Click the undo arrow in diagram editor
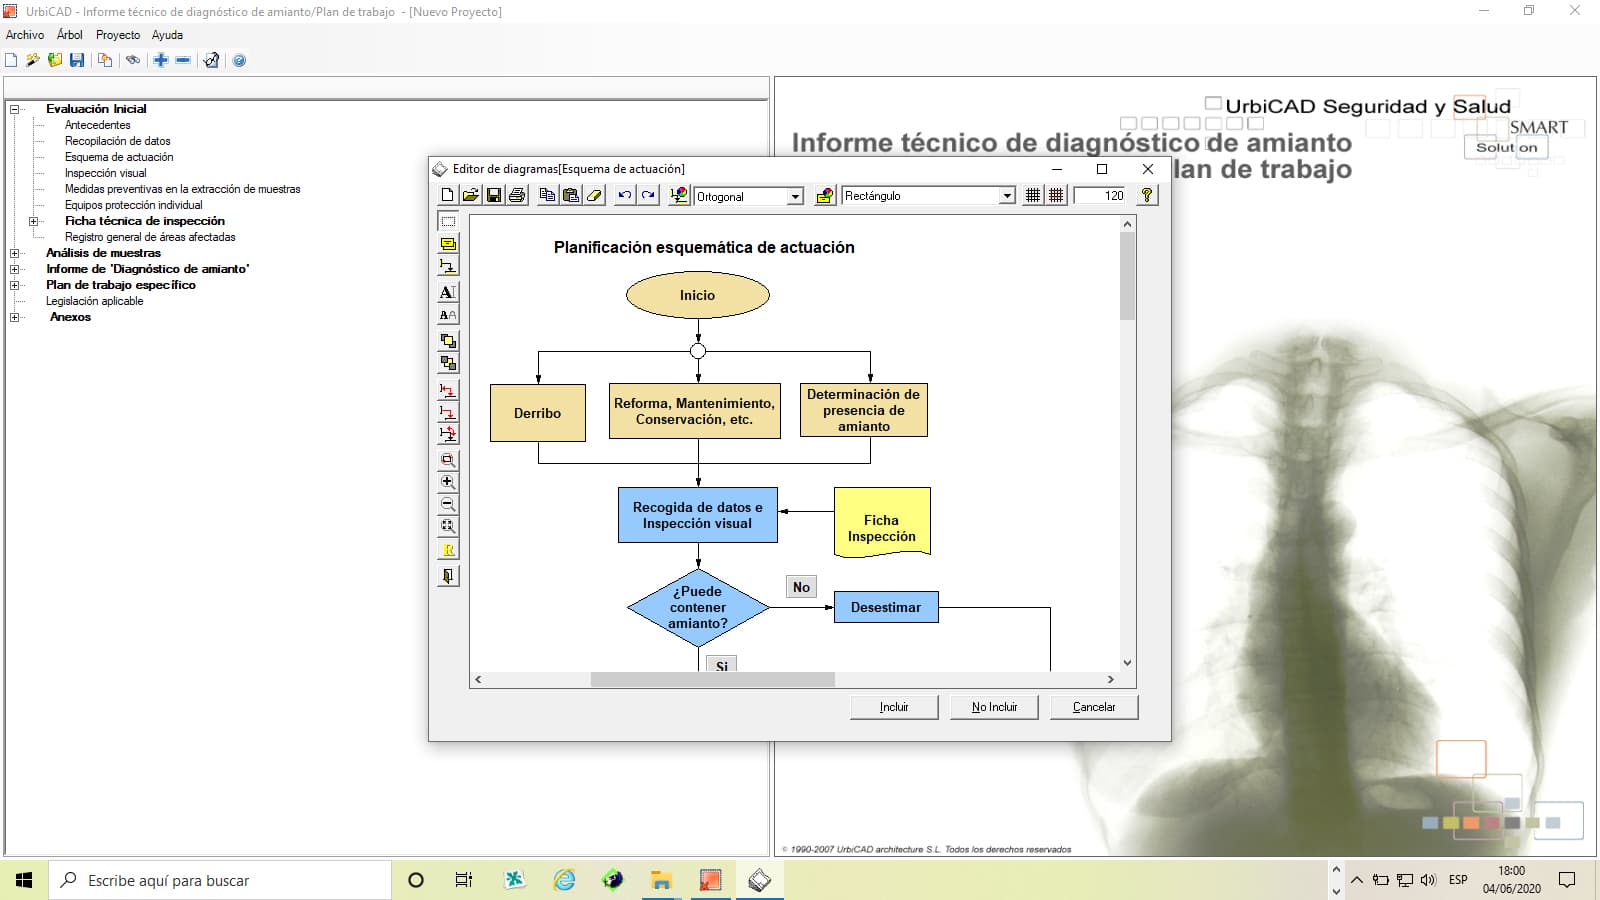The image size is (1600, 900). pyautogui.click(x=625, y=196)
